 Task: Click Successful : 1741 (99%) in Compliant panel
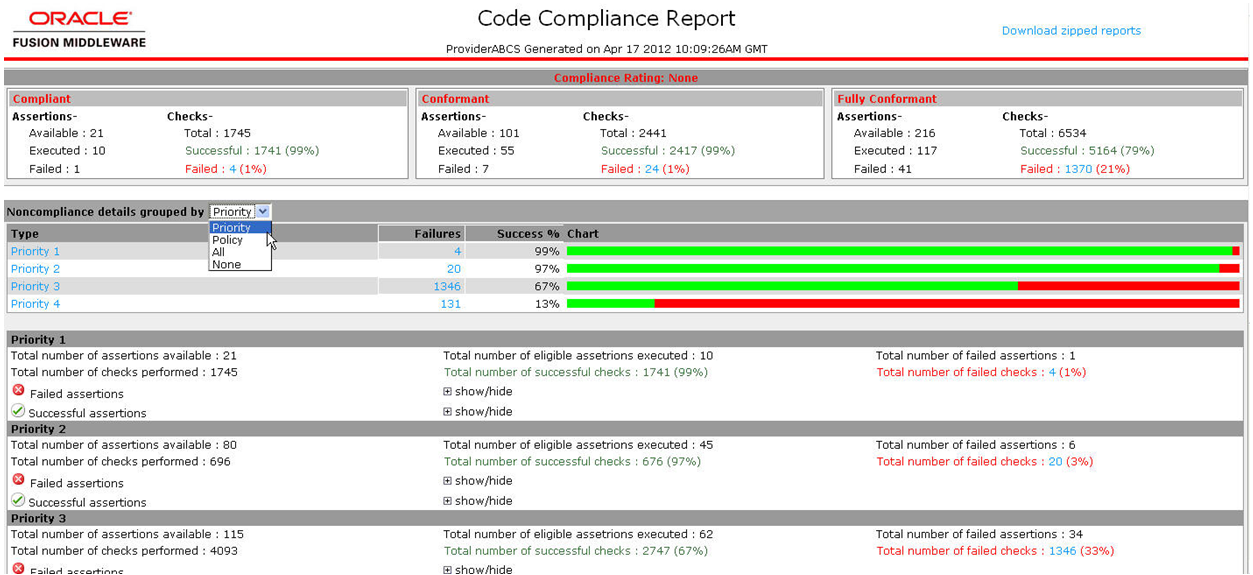[x=252, y=151]
